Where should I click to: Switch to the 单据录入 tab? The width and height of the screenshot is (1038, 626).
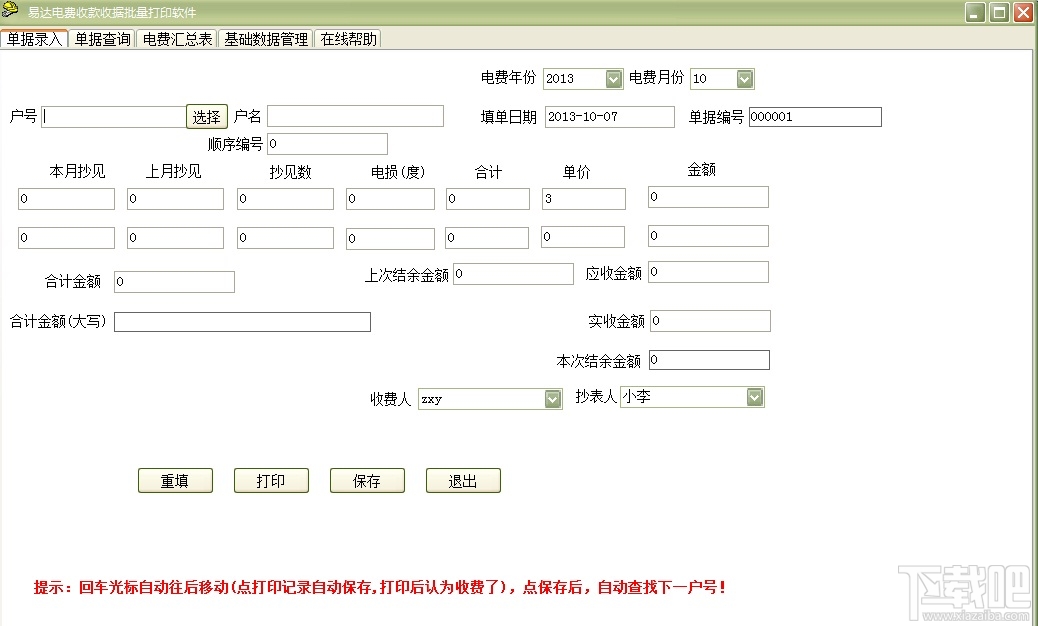click(34, 39)
